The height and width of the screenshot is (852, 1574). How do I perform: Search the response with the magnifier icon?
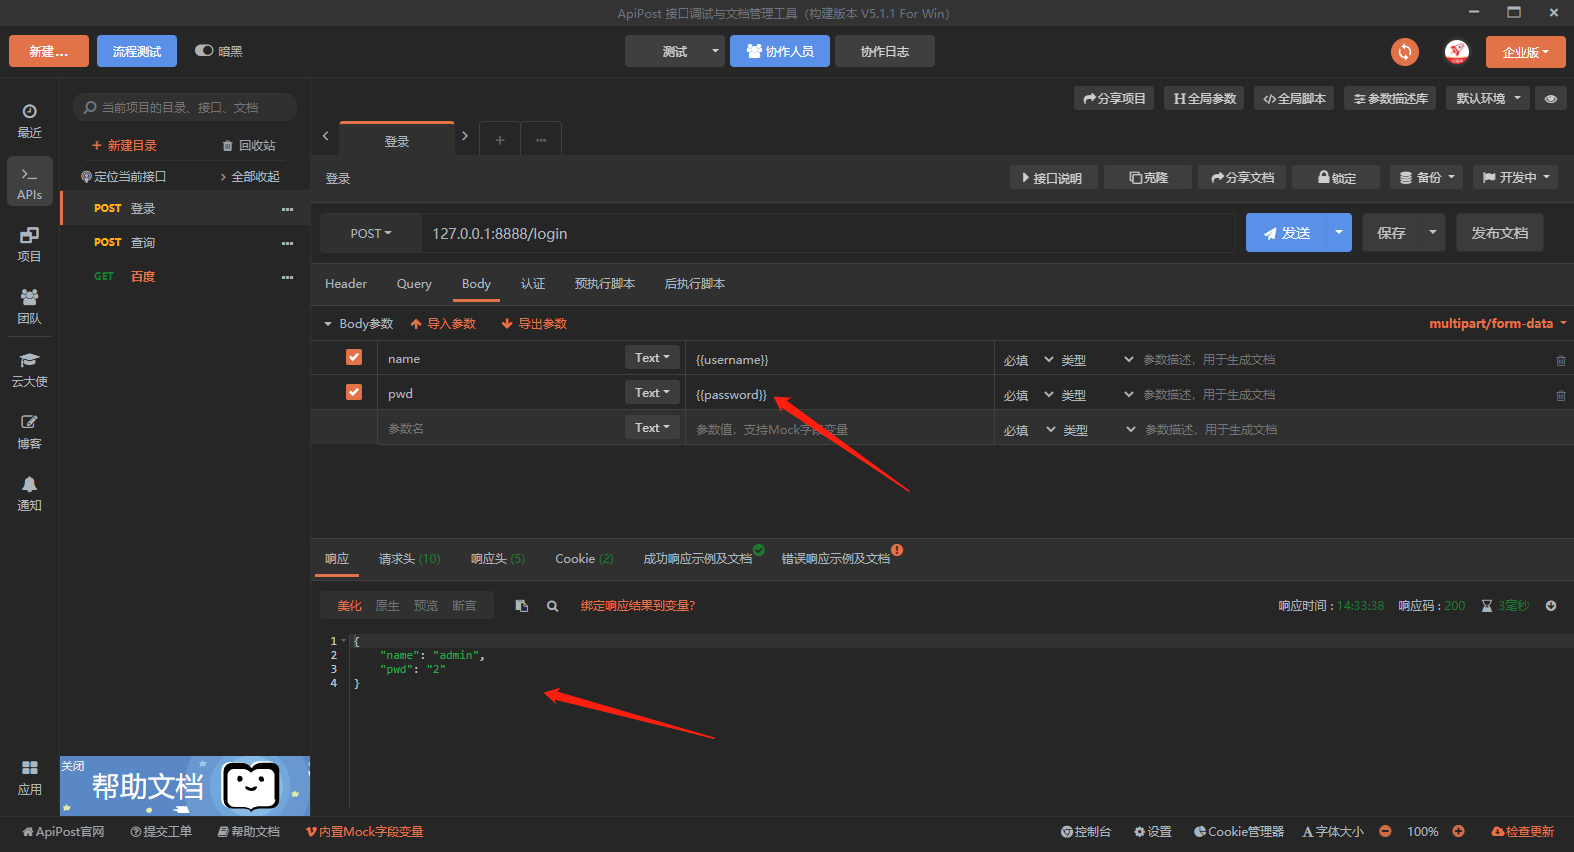click(x=552, y=606)
